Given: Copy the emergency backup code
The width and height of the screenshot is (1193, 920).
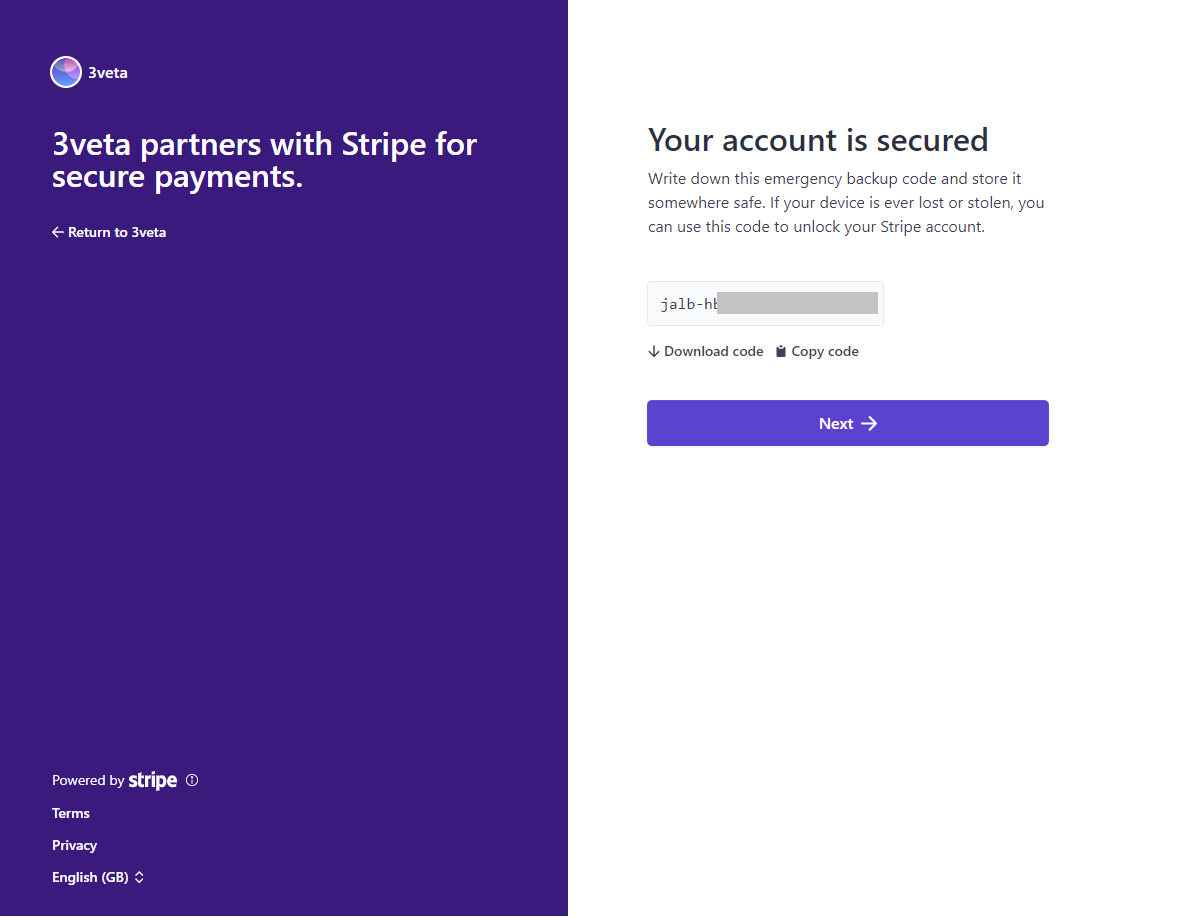Looking at the screenshot, I should pos(825,351).
